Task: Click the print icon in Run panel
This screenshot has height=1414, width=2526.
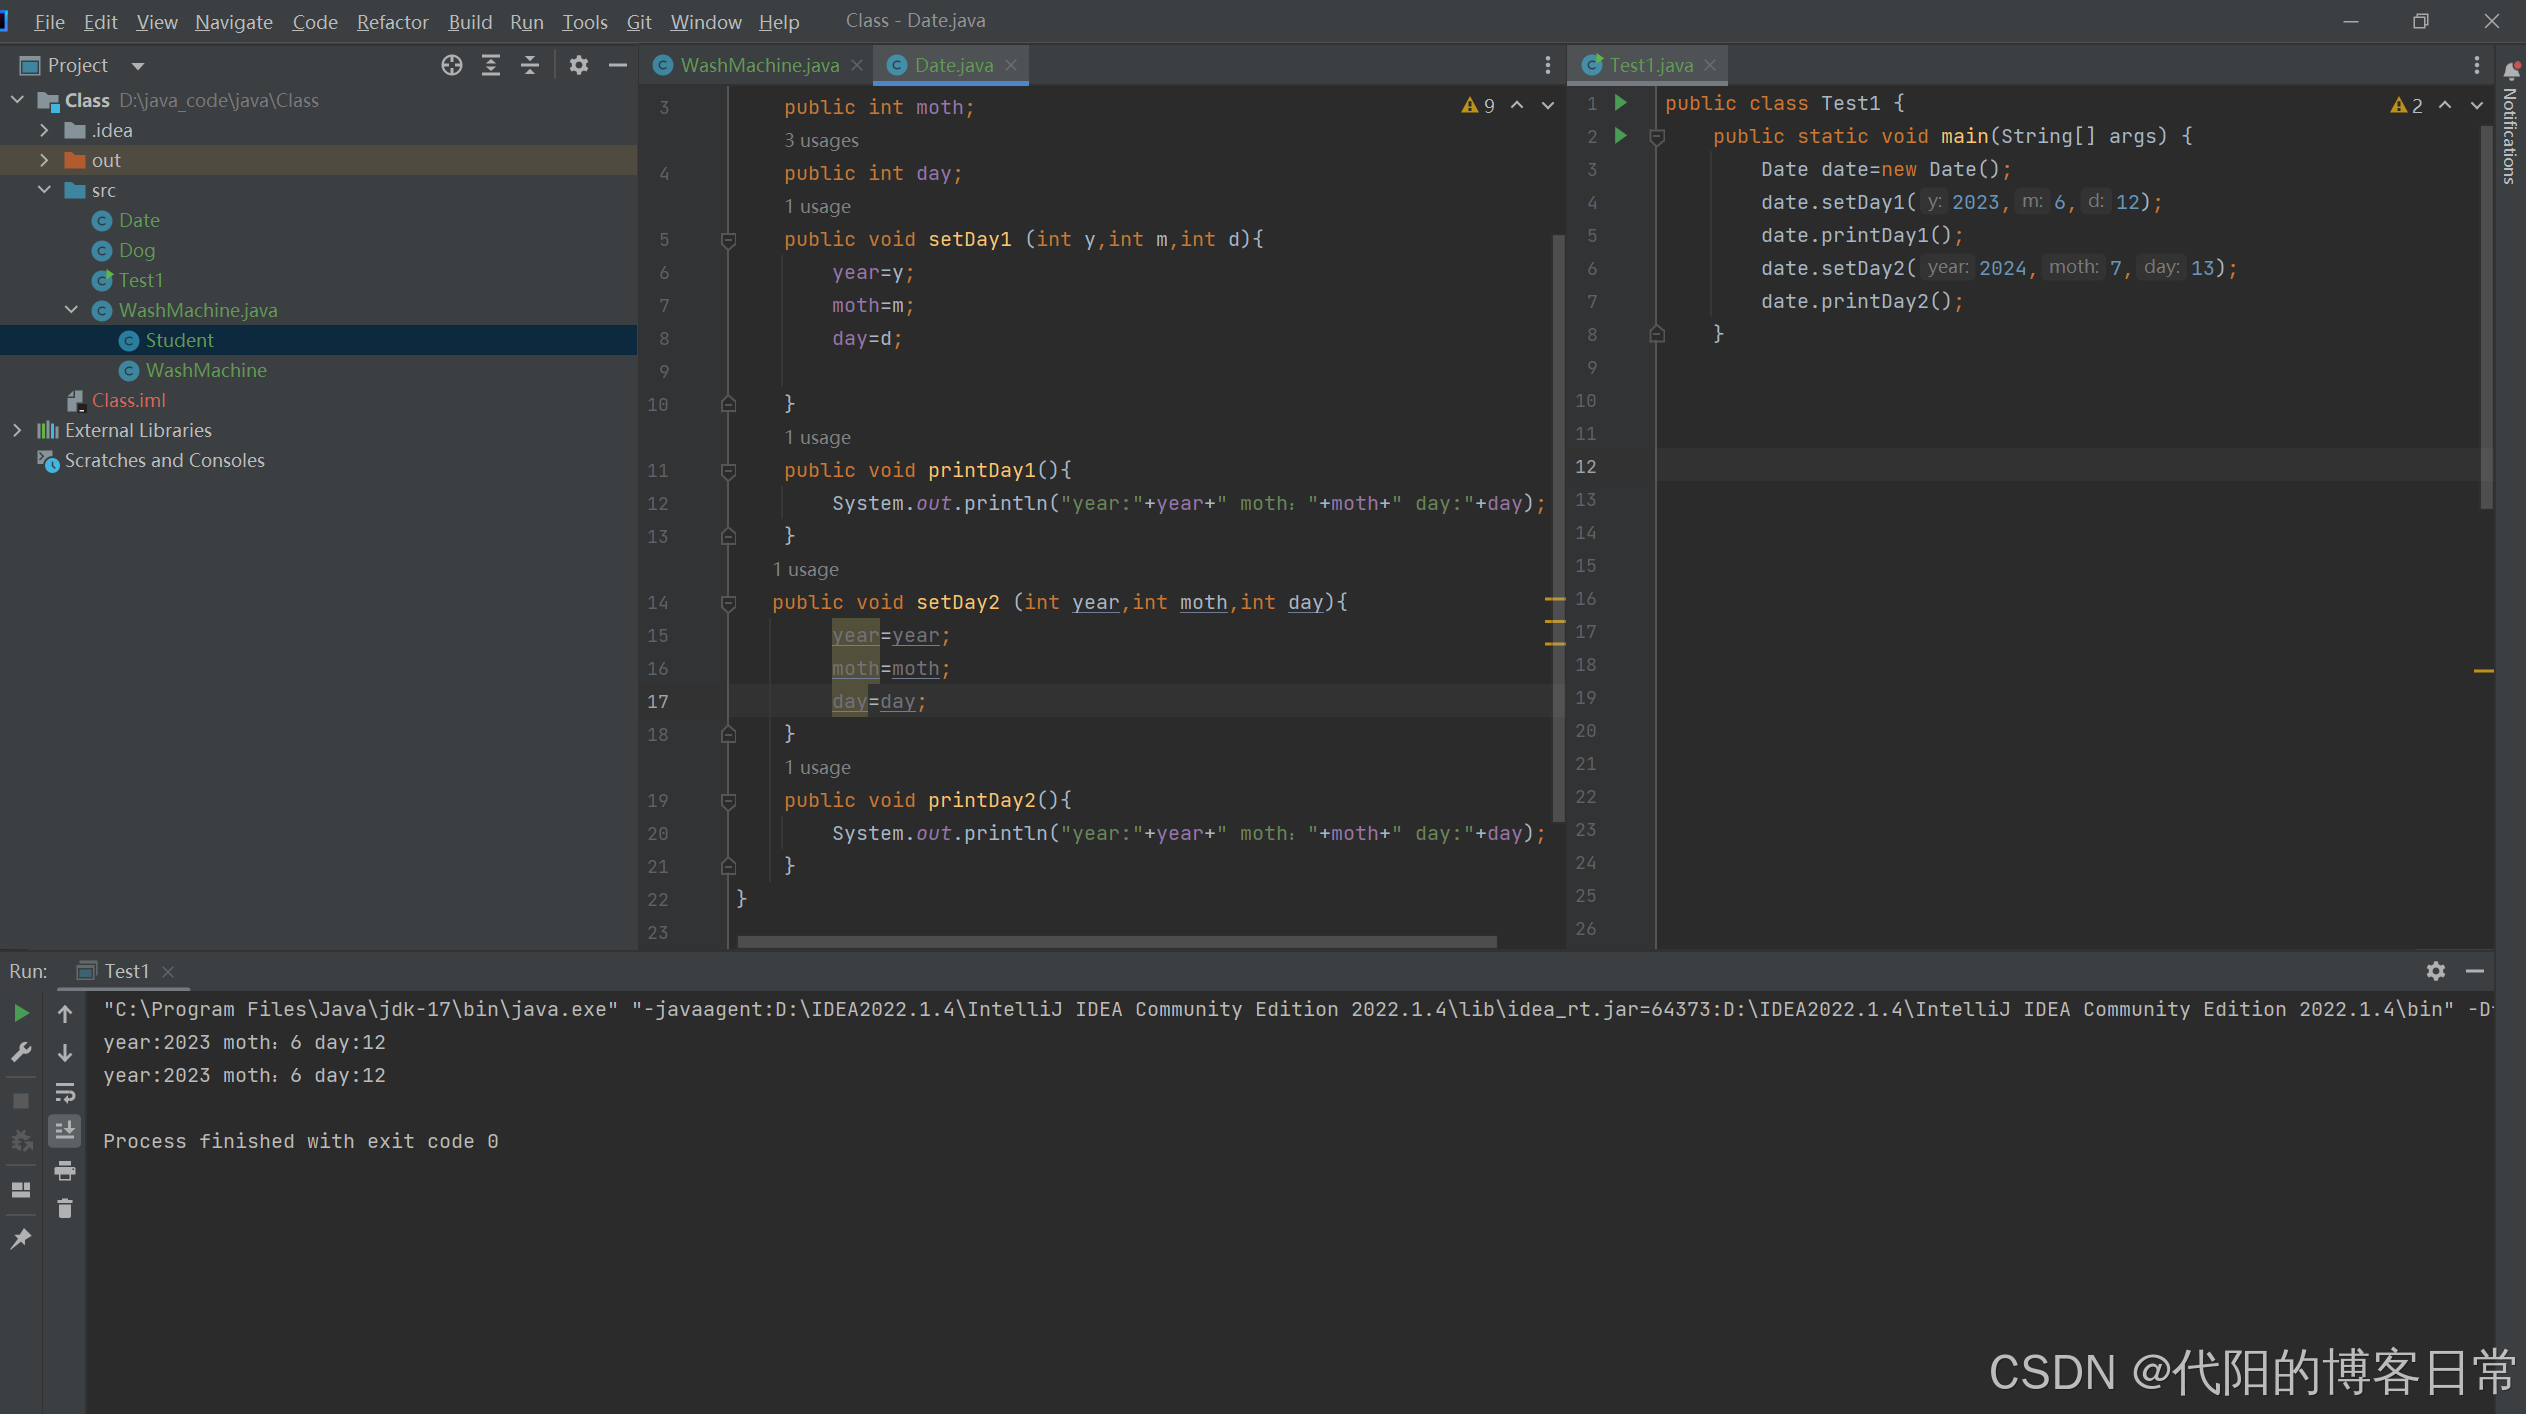Action: pyautogui.click(x=65, y=1170)
